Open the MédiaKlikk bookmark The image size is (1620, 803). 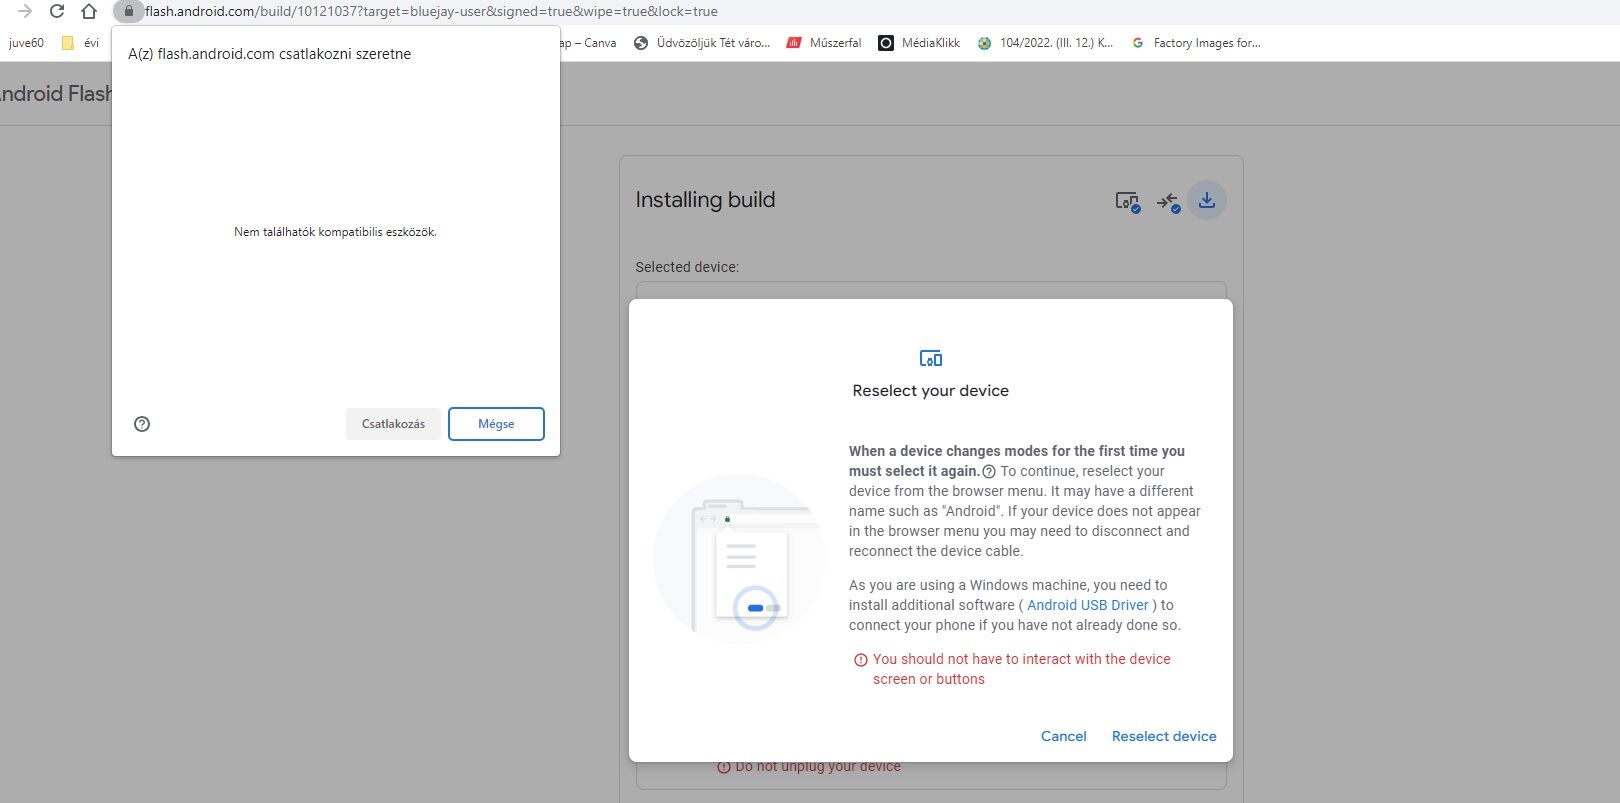pos(919,43)
